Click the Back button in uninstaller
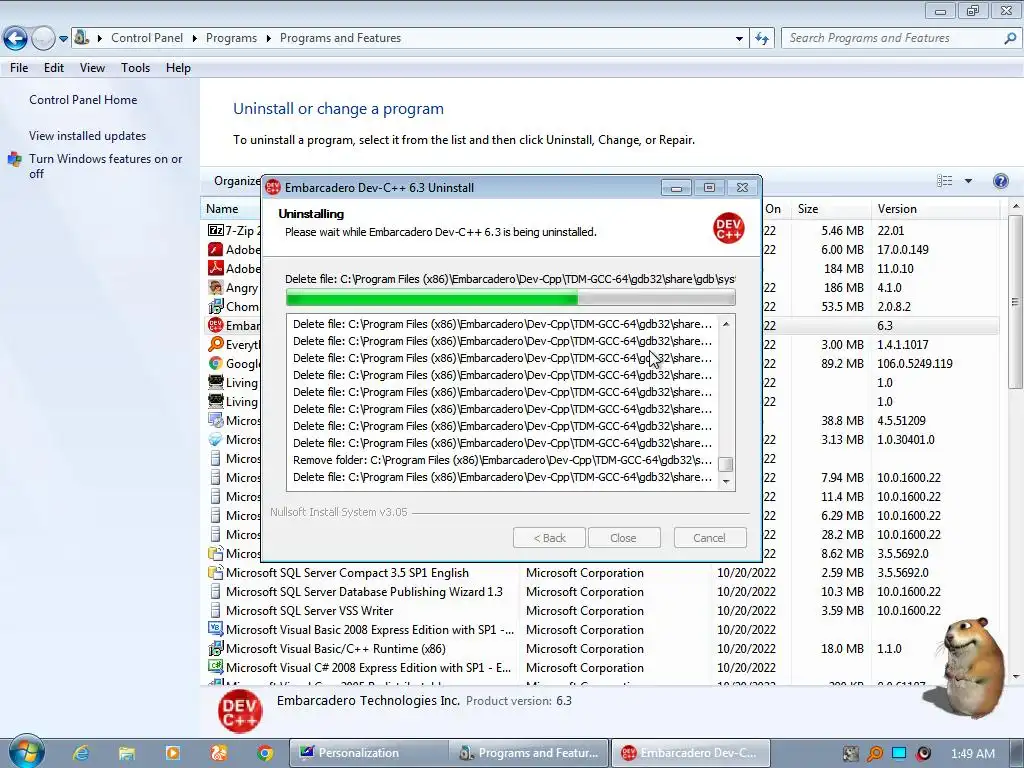 (549, 538)
